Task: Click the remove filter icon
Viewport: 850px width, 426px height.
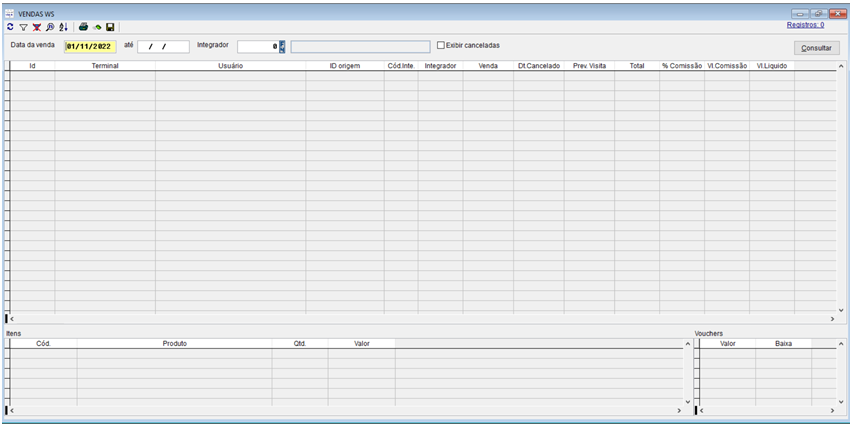Action: click(36, 27)
